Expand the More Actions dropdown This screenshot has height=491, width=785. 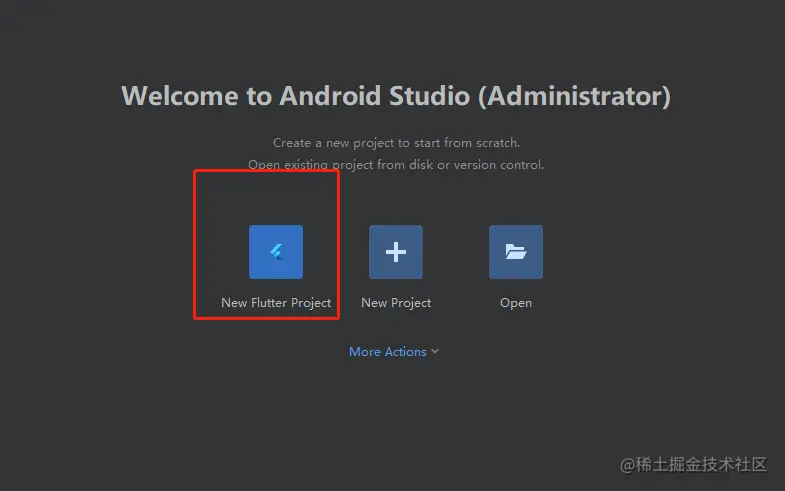(394, 352)
